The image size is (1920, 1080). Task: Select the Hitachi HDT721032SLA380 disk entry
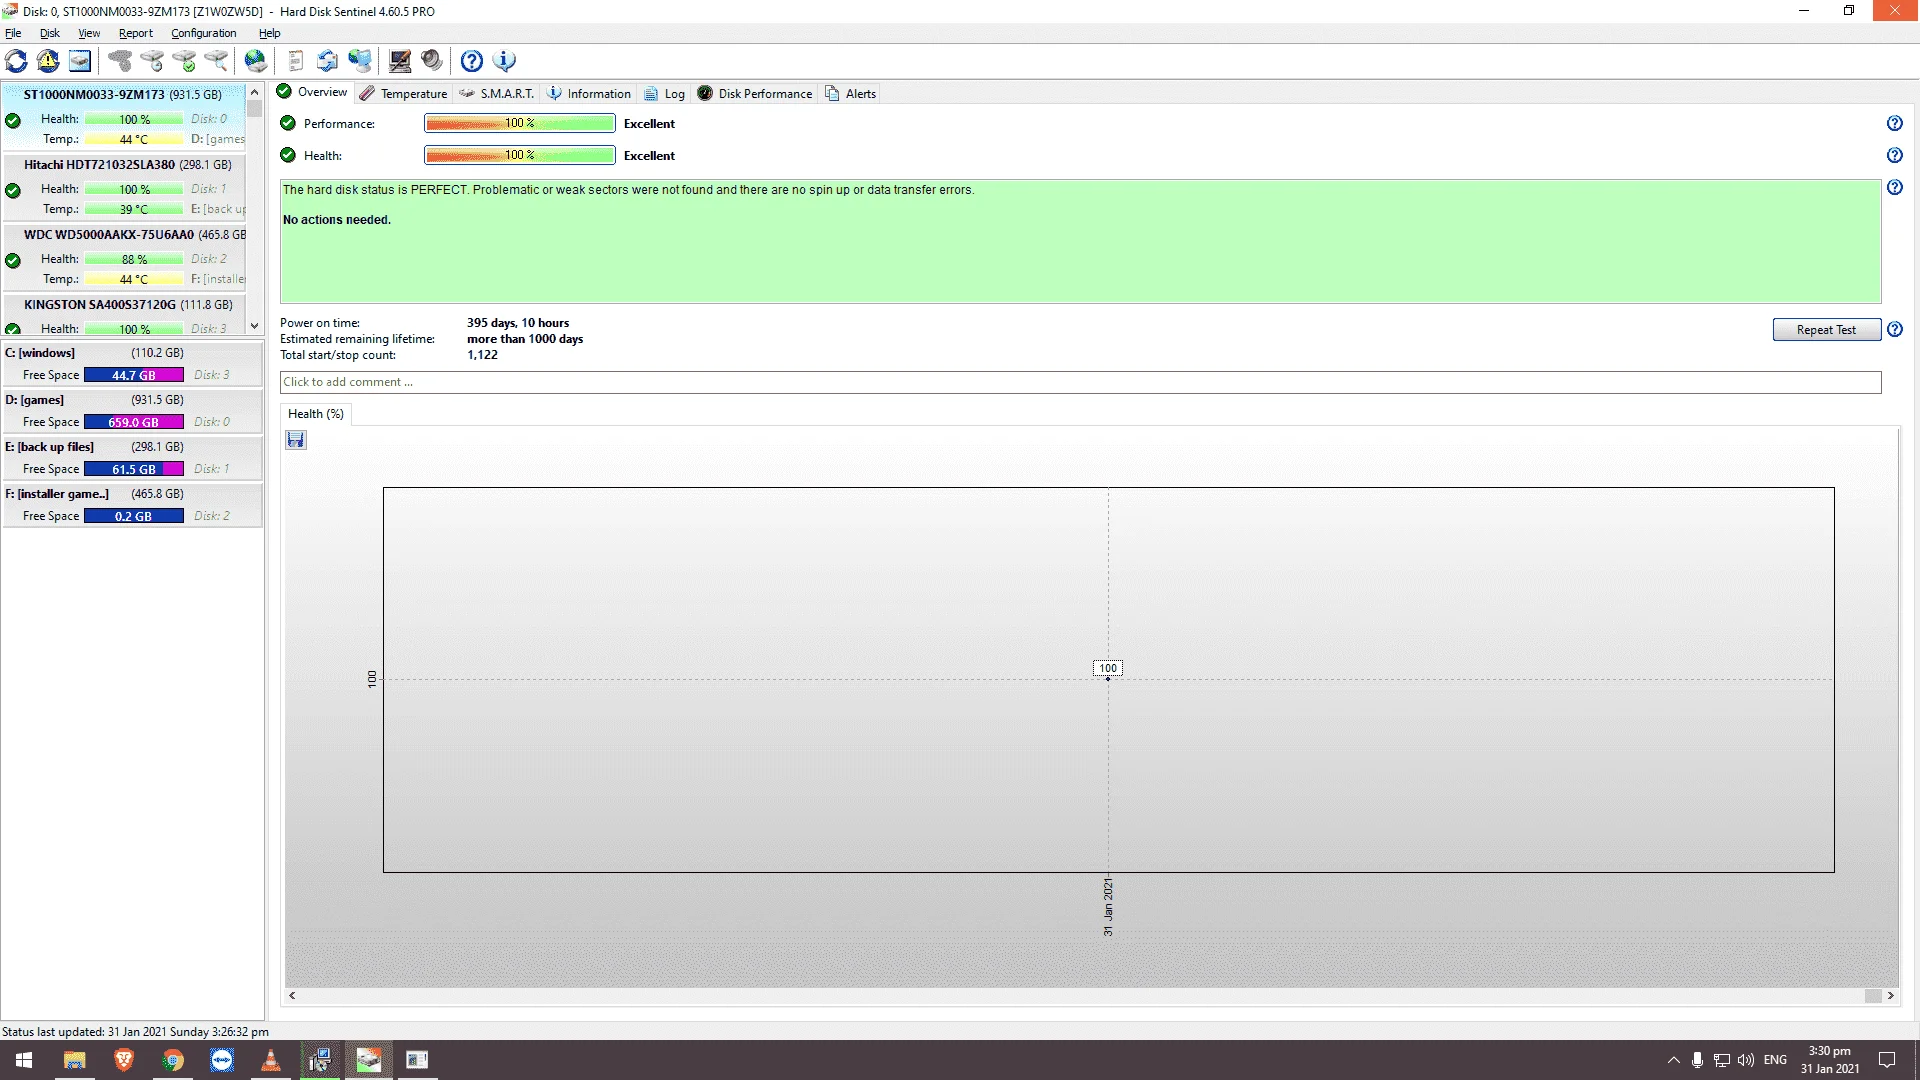pyautogui.click(x=124, y=187)
